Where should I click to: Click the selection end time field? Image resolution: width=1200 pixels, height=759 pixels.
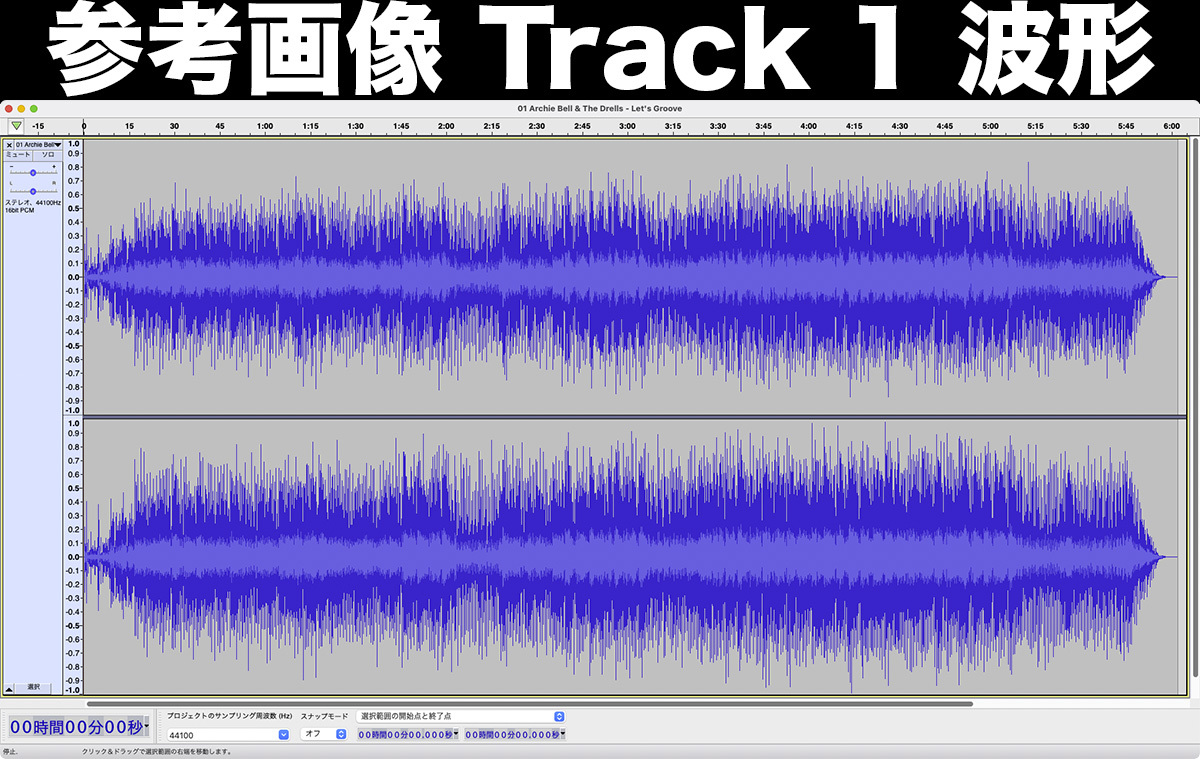(512, 734)
